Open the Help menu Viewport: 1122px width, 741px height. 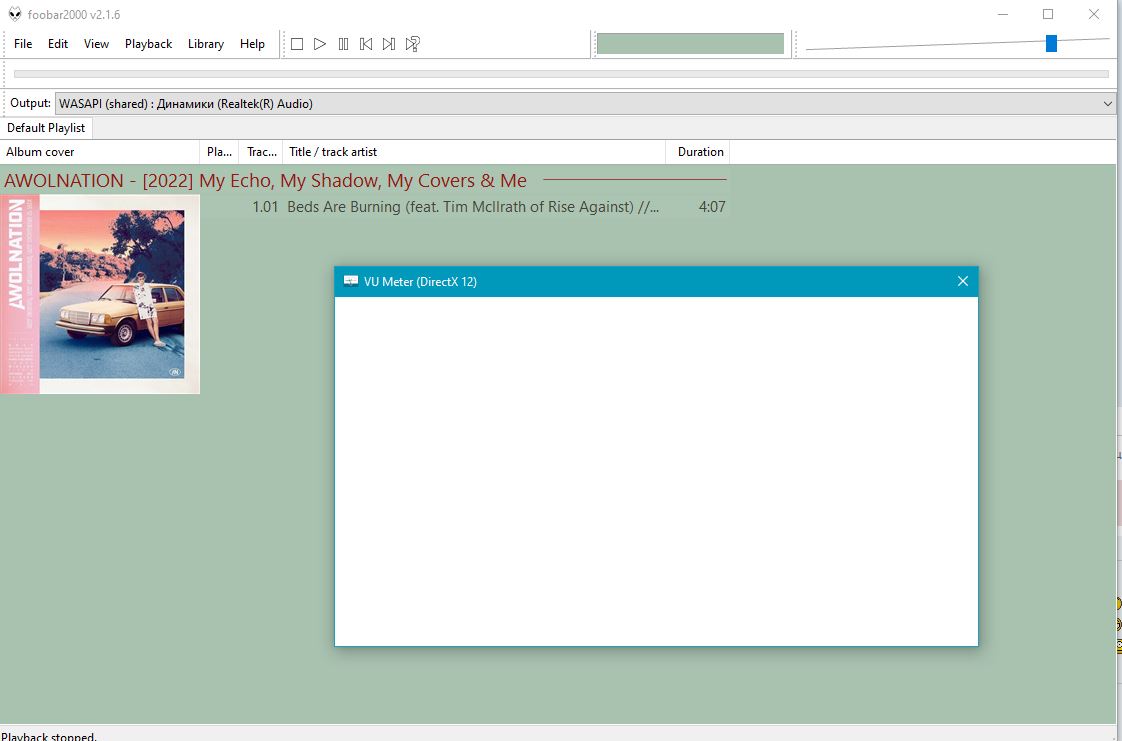pyautogui.click(x=252, y=44)
